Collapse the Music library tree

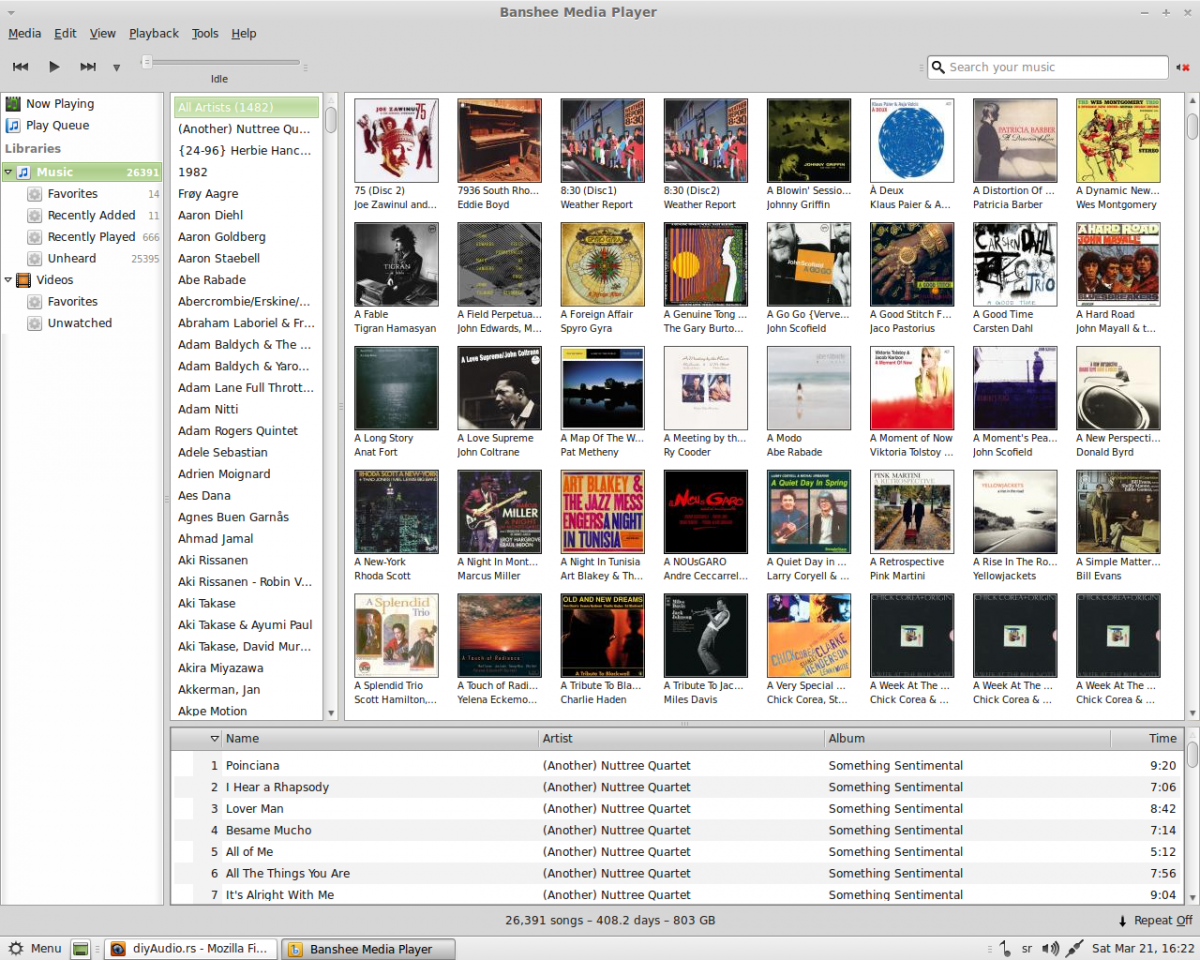click(x=8, y=172)
